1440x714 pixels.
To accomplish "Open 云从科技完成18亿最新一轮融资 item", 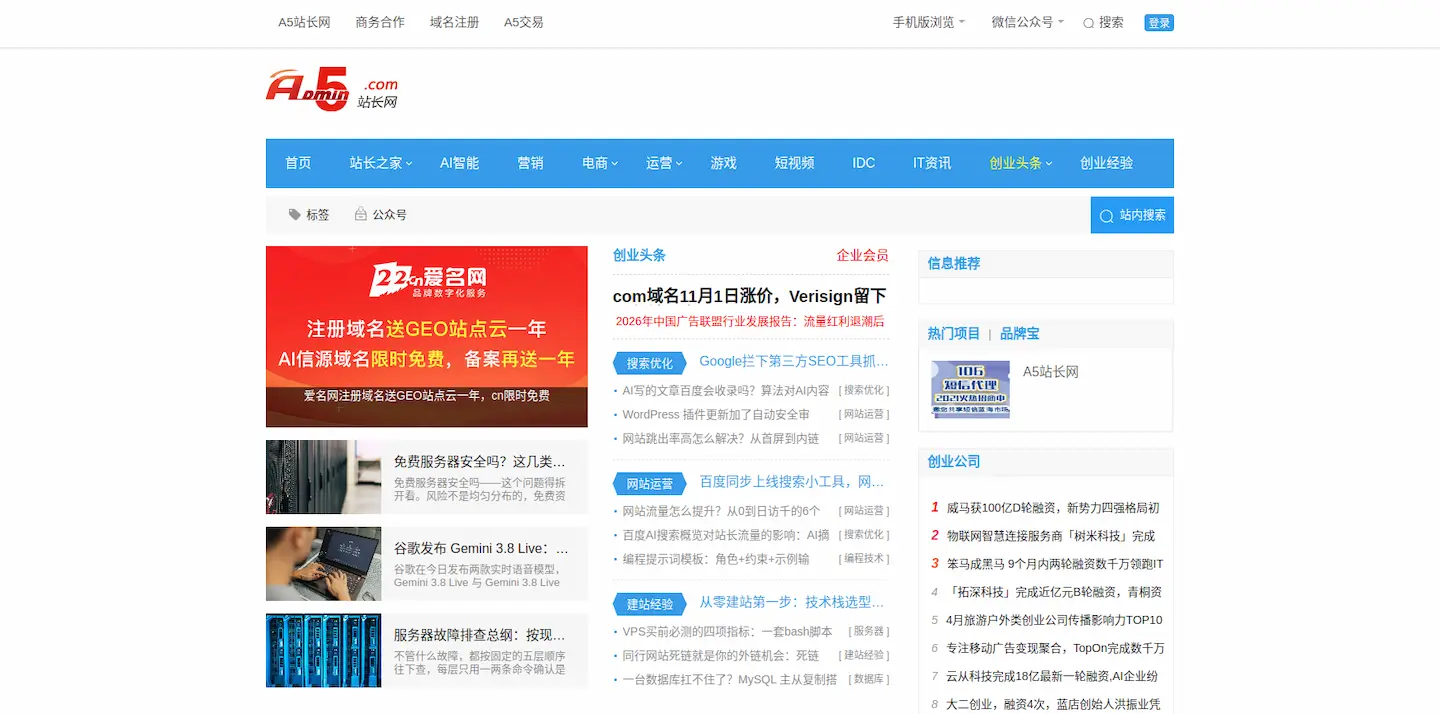I will click(x=1052, y=676).
